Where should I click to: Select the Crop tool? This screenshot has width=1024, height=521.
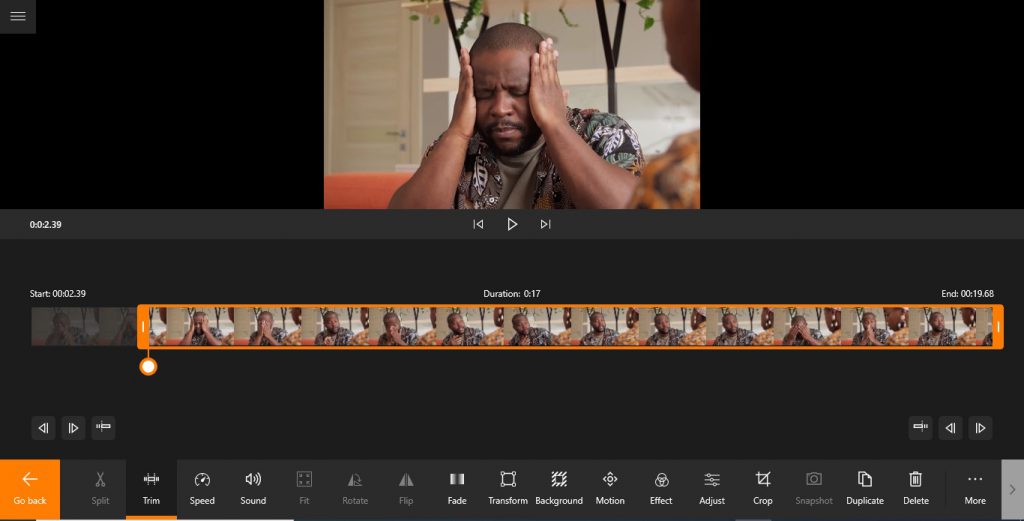point(762,489)
